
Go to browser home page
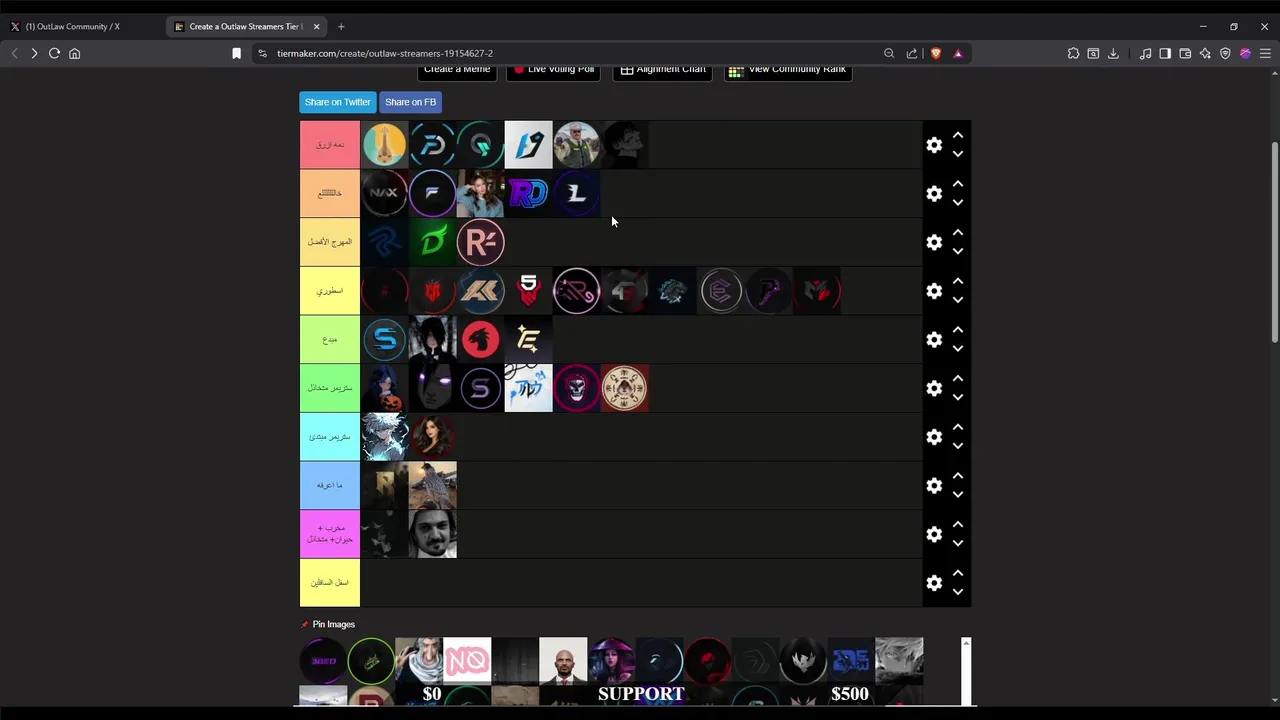pyautogui.click(x=74, y=53)
